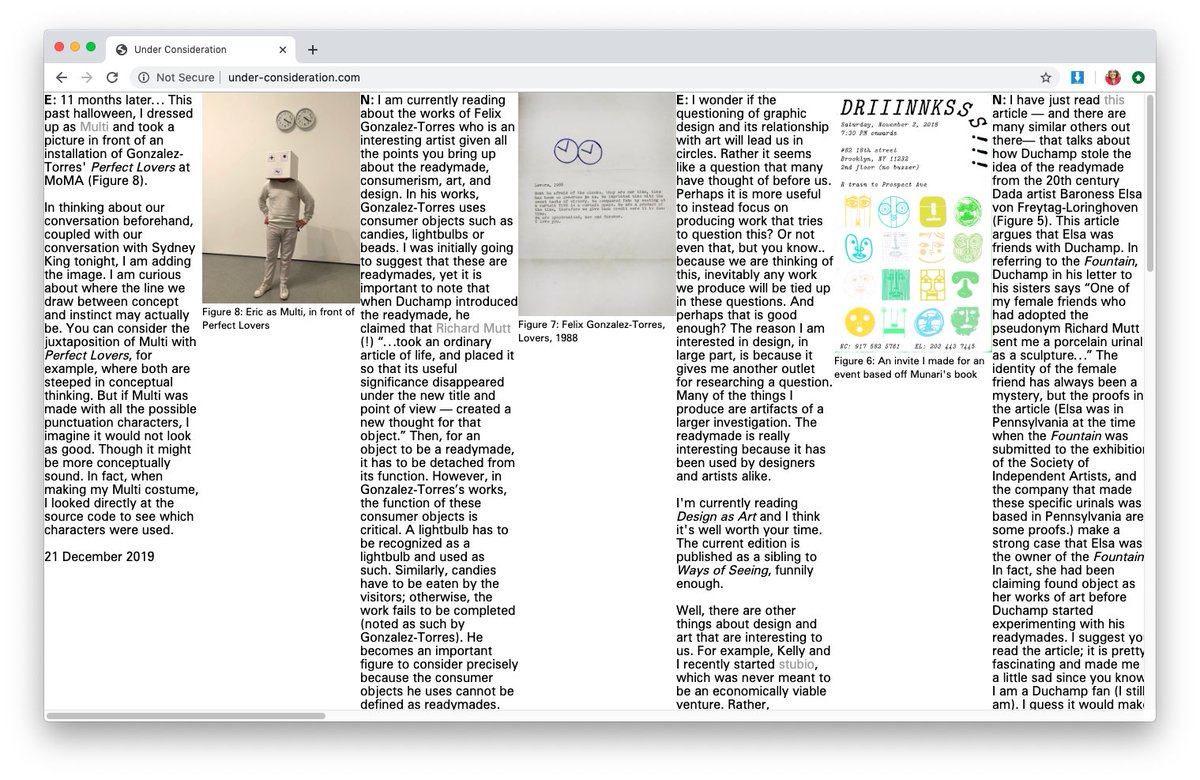1200x780 pixels.
Task: Close the window with red button
Action: point(59,47)
